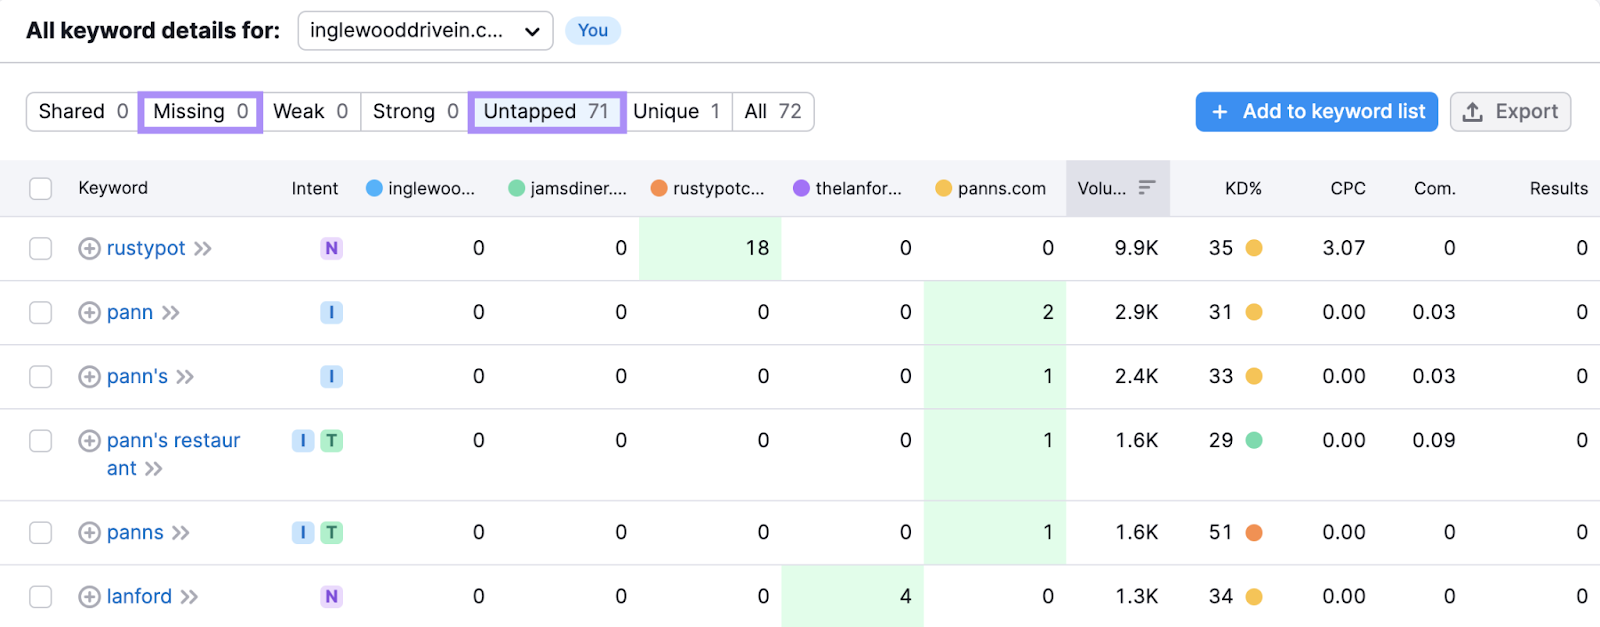Click the sort icon in Volume column header

(x=1147, y=188)
